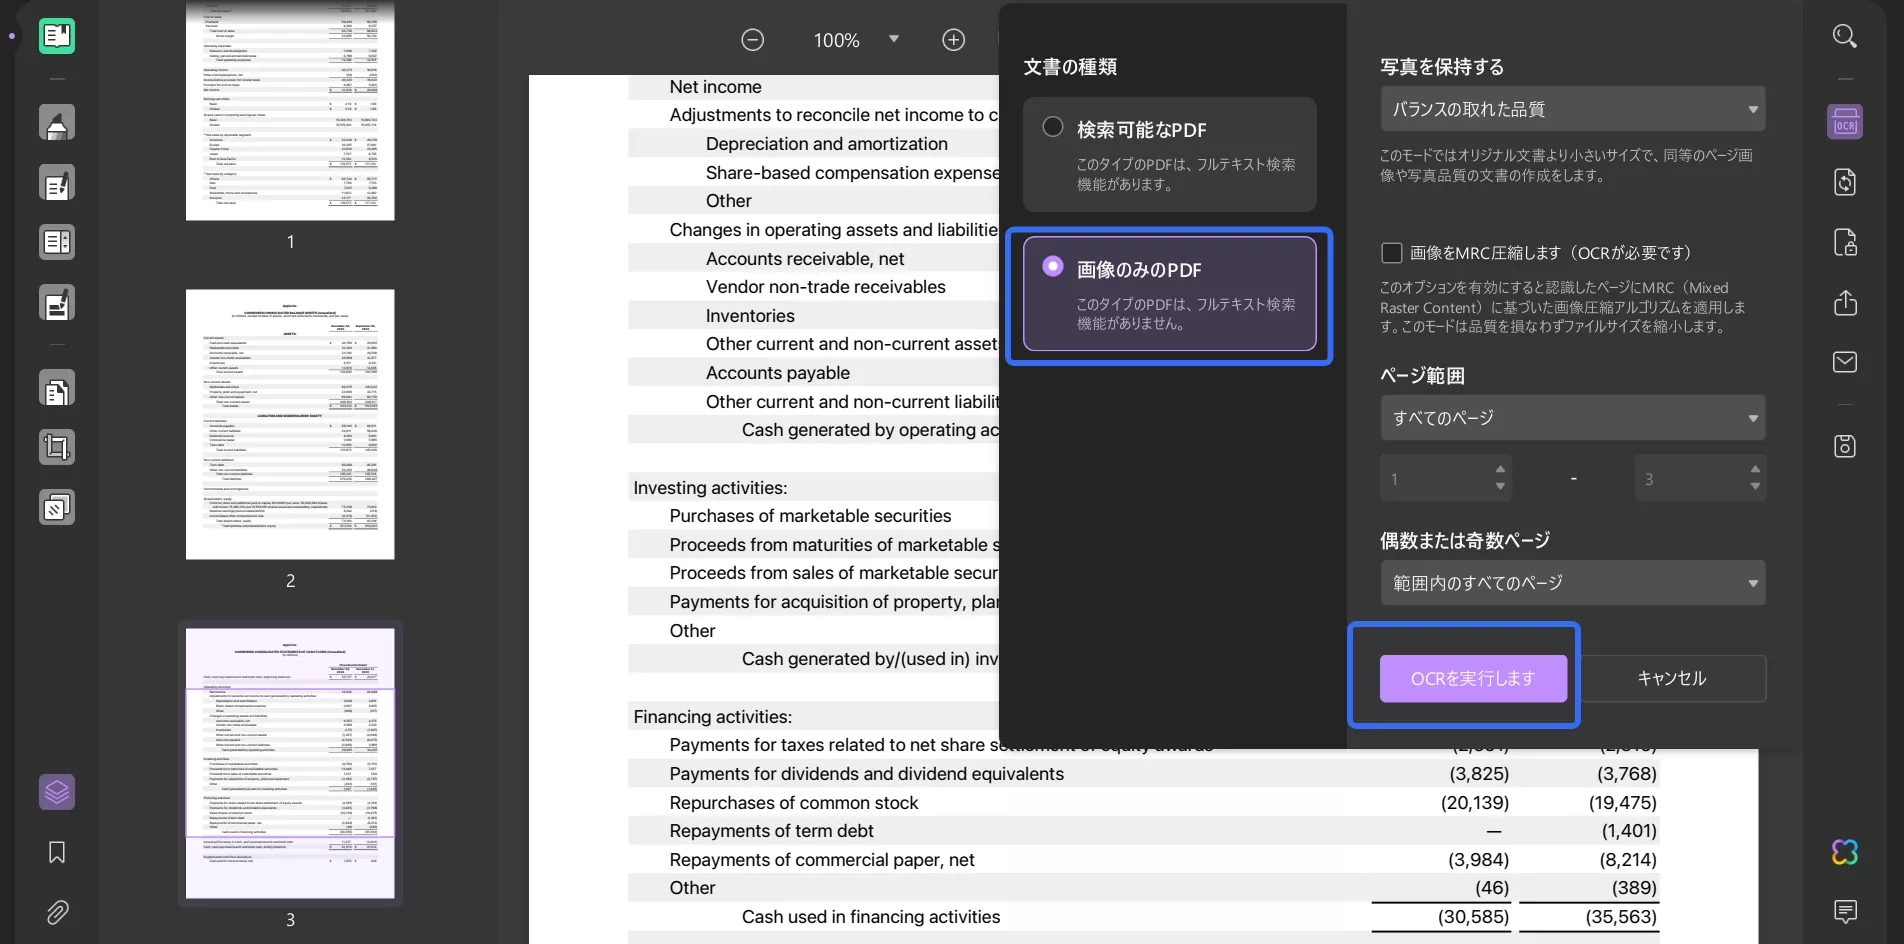This screenshot has height=944, width=1904.
Task: Open the bookmark panel icon
Action: (57, 852)
